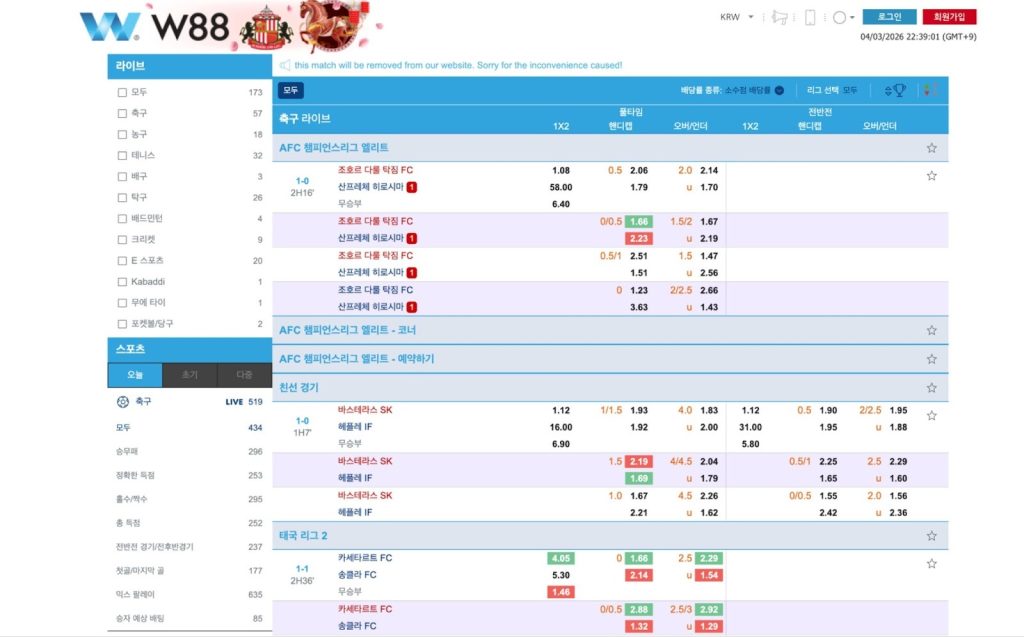Select the 초기 tab
The width and height of the screenshot is (1024, 637).
pyautogui.click(x=189, y=375)
